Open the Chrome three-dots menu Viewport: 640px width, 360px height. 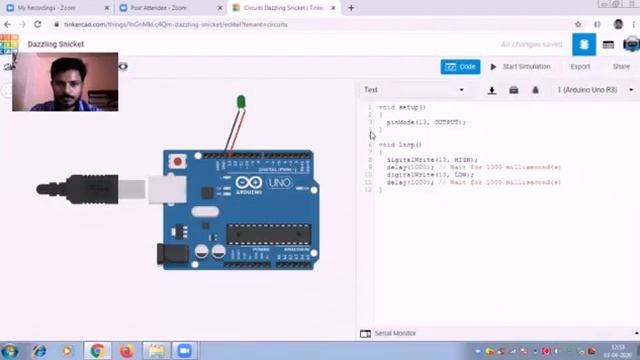(633, 24)
